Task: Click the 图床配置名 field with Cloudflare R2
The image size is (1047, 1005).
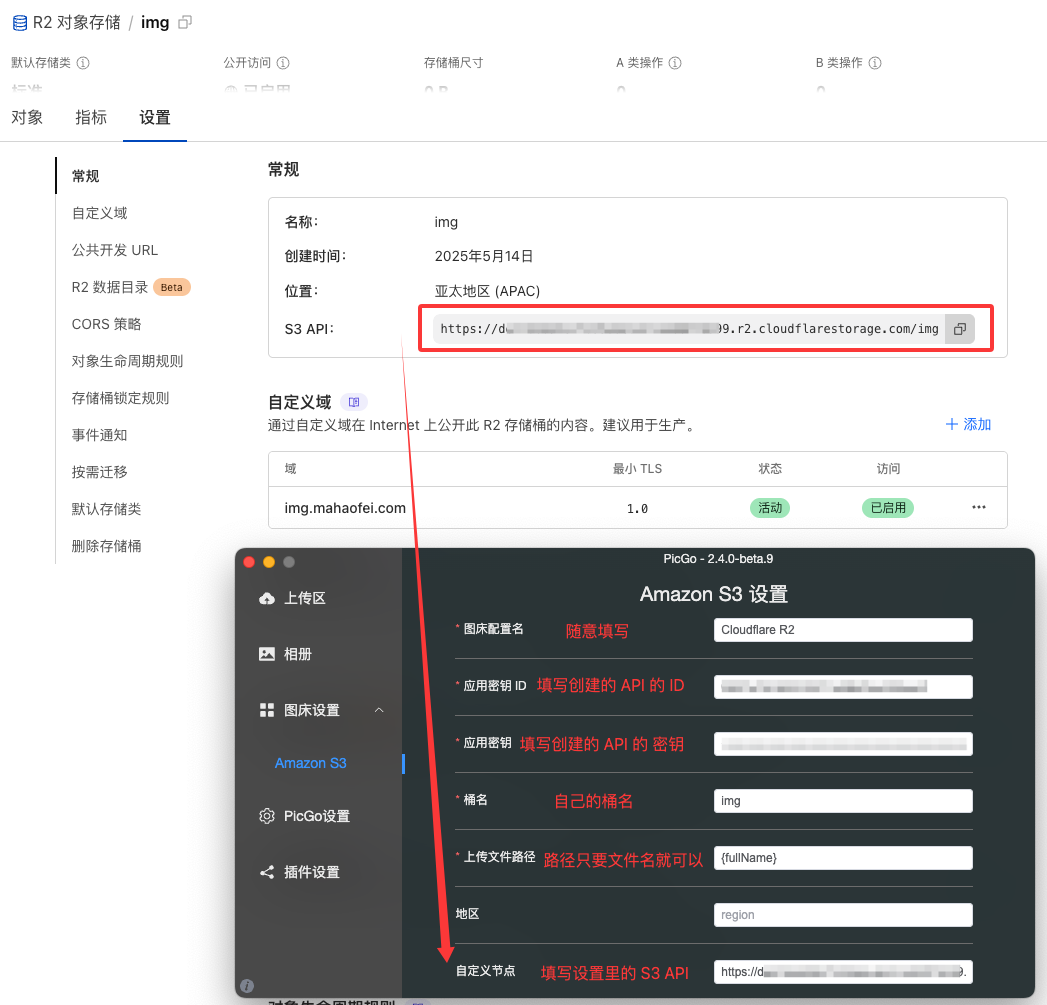Action: tap(843, 630)
